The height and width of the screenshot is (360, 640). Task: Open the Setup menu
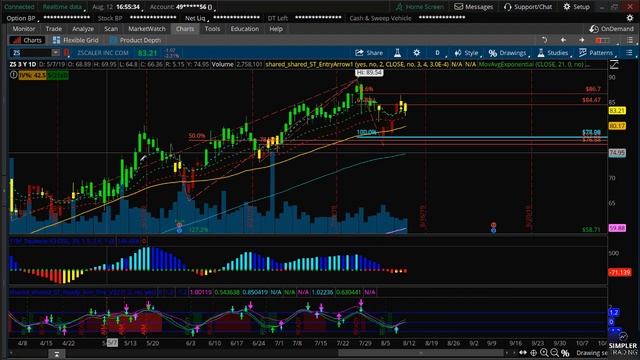pos(576,7)
